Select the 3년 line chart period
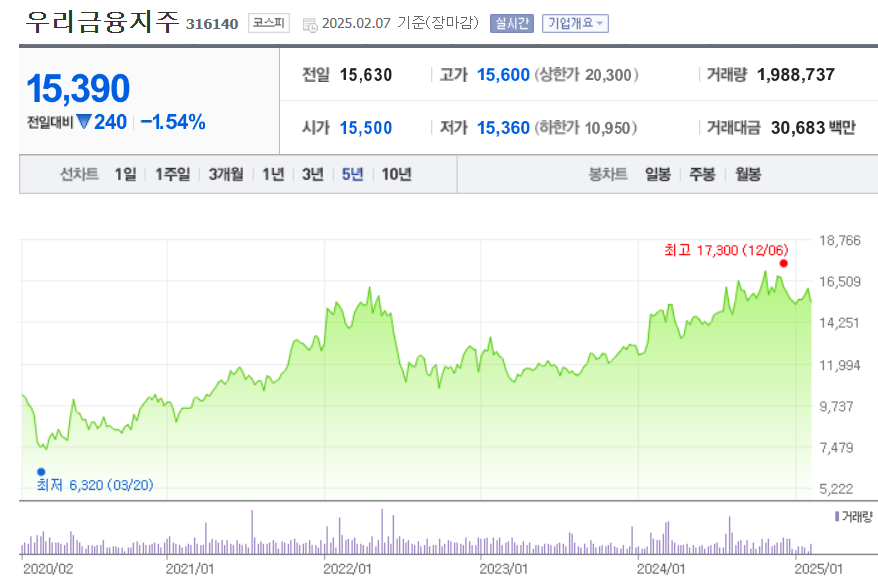 (x=313, y=175)
